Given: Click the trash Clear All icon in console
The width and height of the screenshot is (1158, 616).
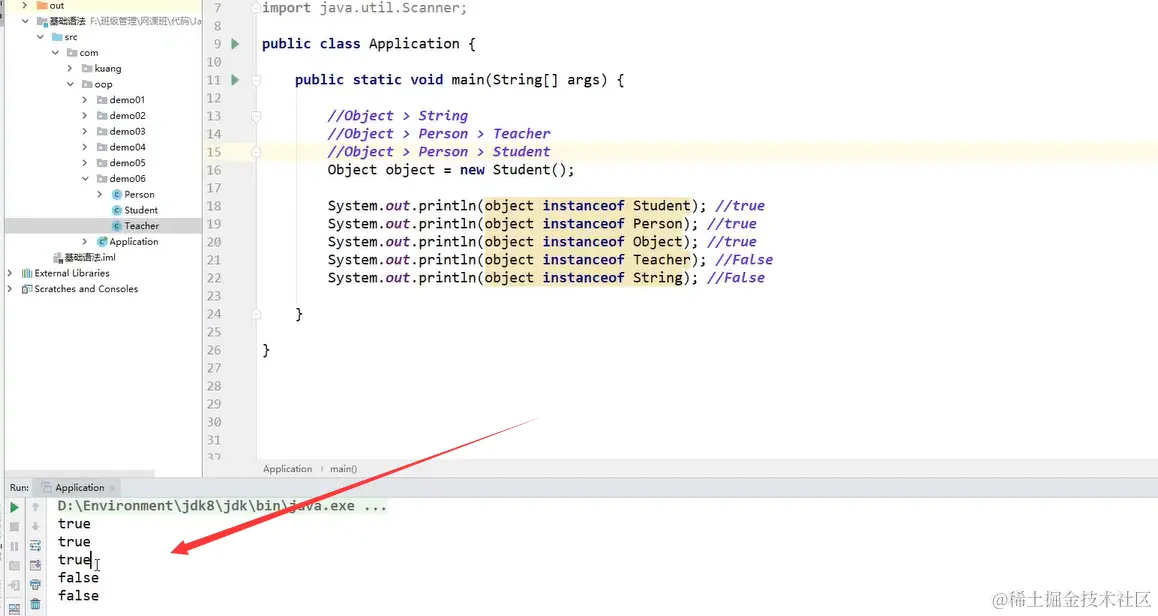Looking at the screenshot, I should (35, 604).
